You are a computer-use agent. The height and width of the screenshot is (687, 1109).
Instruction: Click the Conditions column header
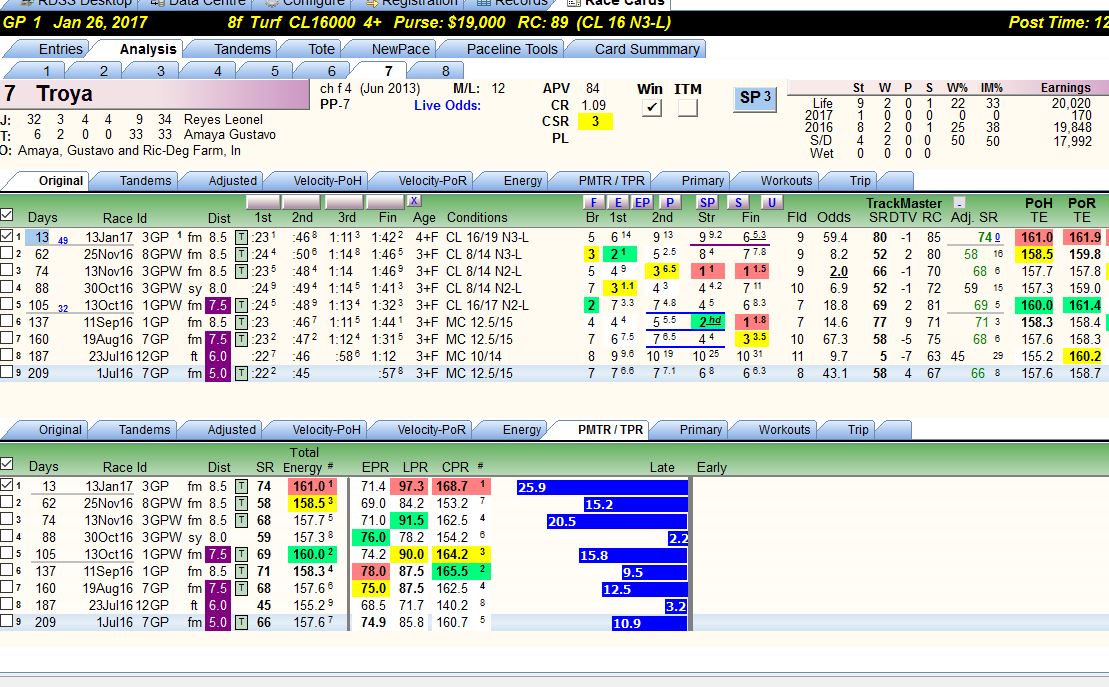(x=477, y=217)
